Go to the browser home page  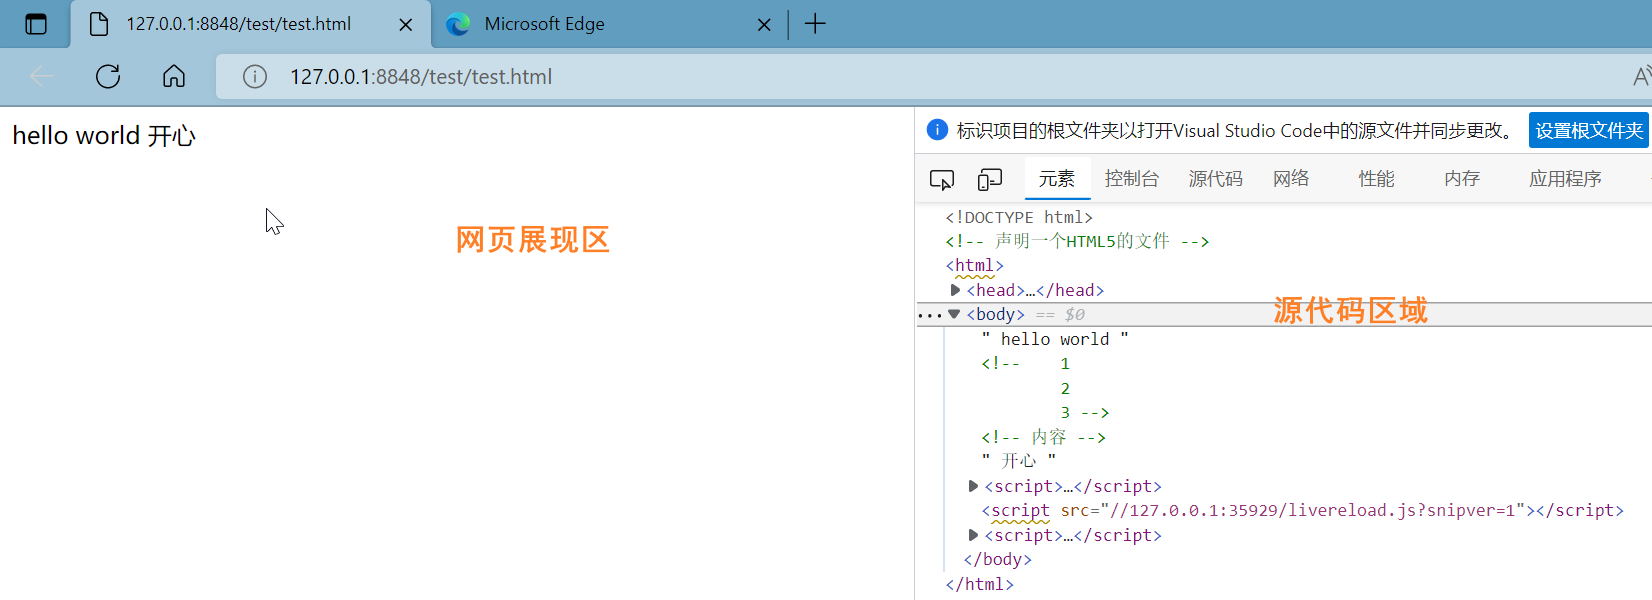click(x=174, y=76)
